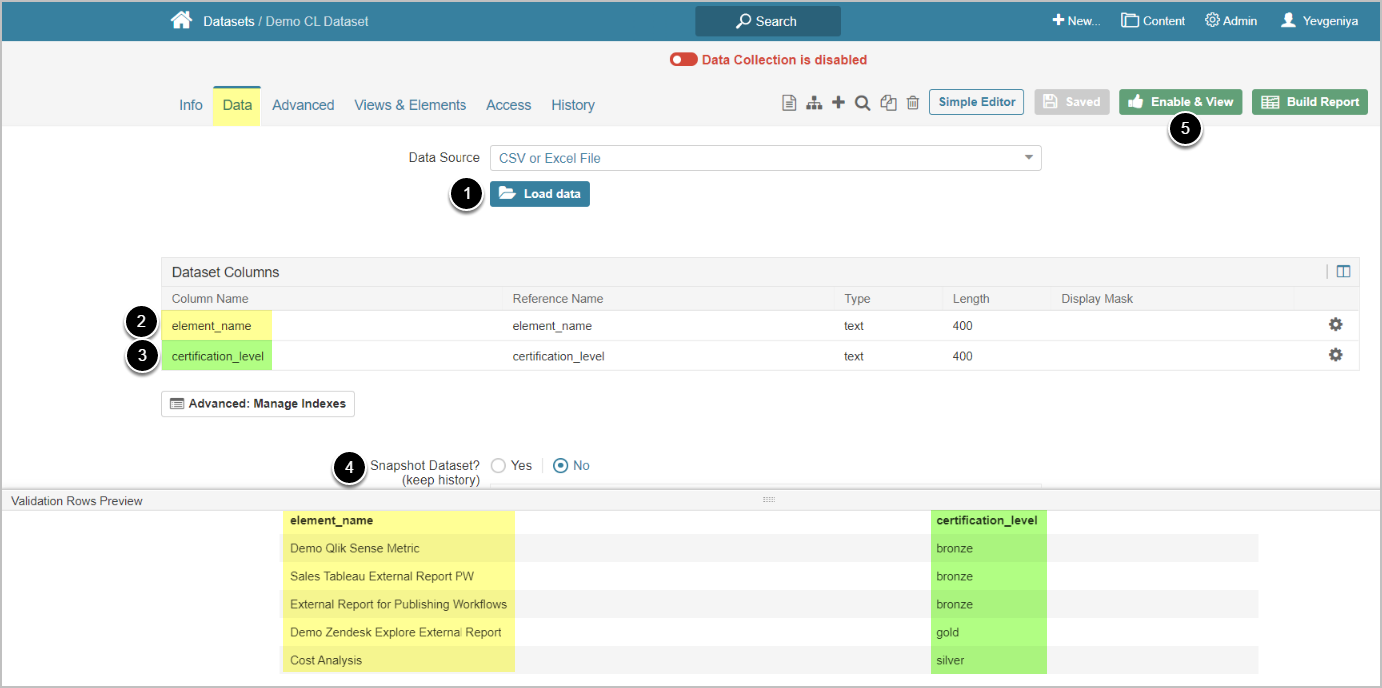Open the Views & Elements tab
1382x688 pixels.
coord(410,105)
